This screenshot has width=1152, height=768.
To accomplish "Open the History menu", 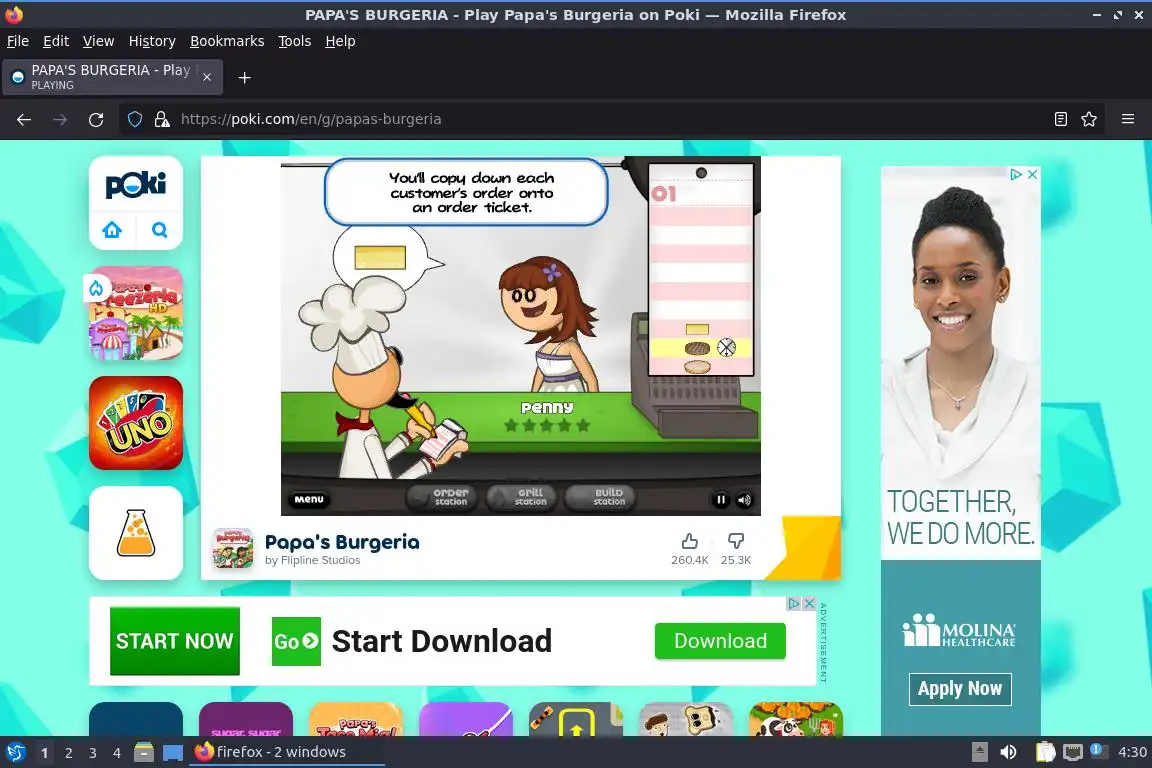I will point(152,41).
